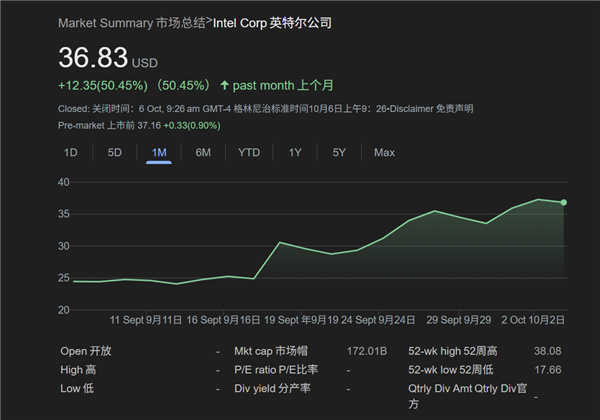Show the Max time range chart
This screenshot has height=420, width=600.
tap(384, 152)
